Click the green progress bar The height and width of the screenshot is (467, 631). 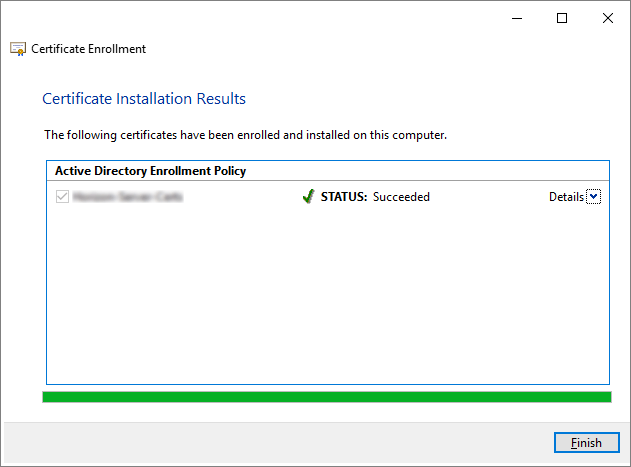(x=326, y=397)
